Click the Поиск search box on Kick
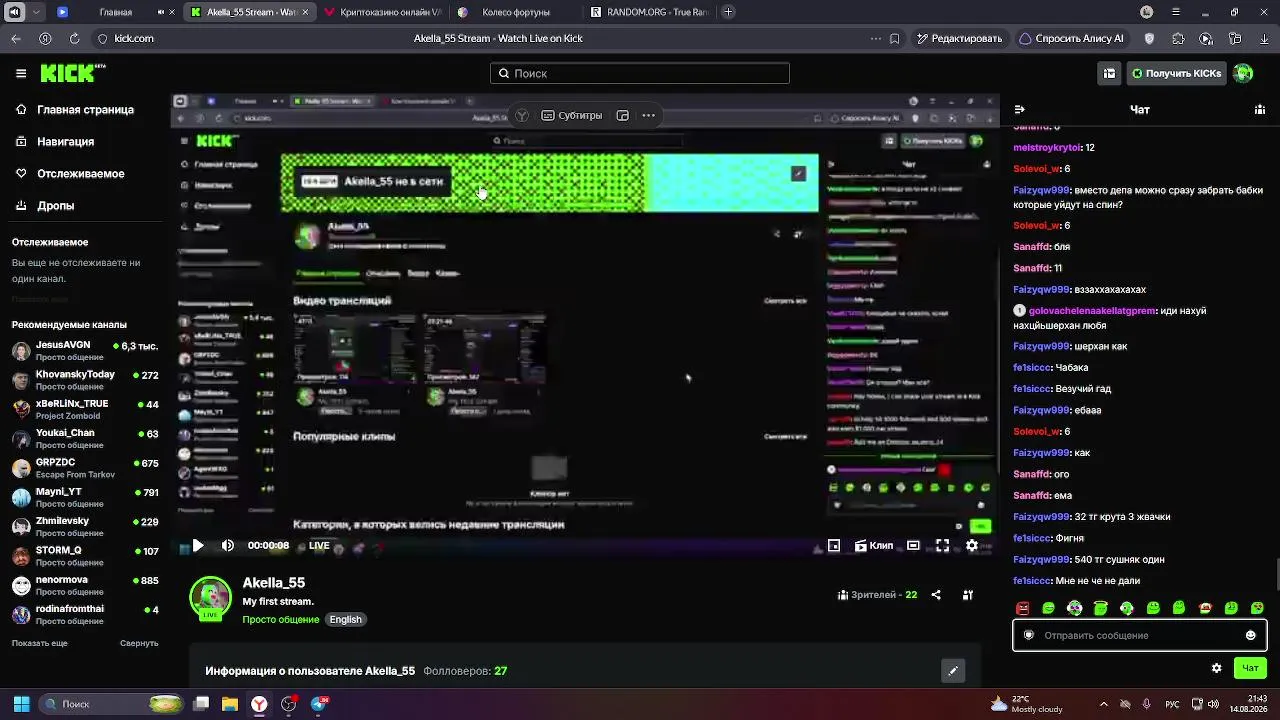Image resolution: width=1280 pixels, height=720 pixels. point(640,73)
